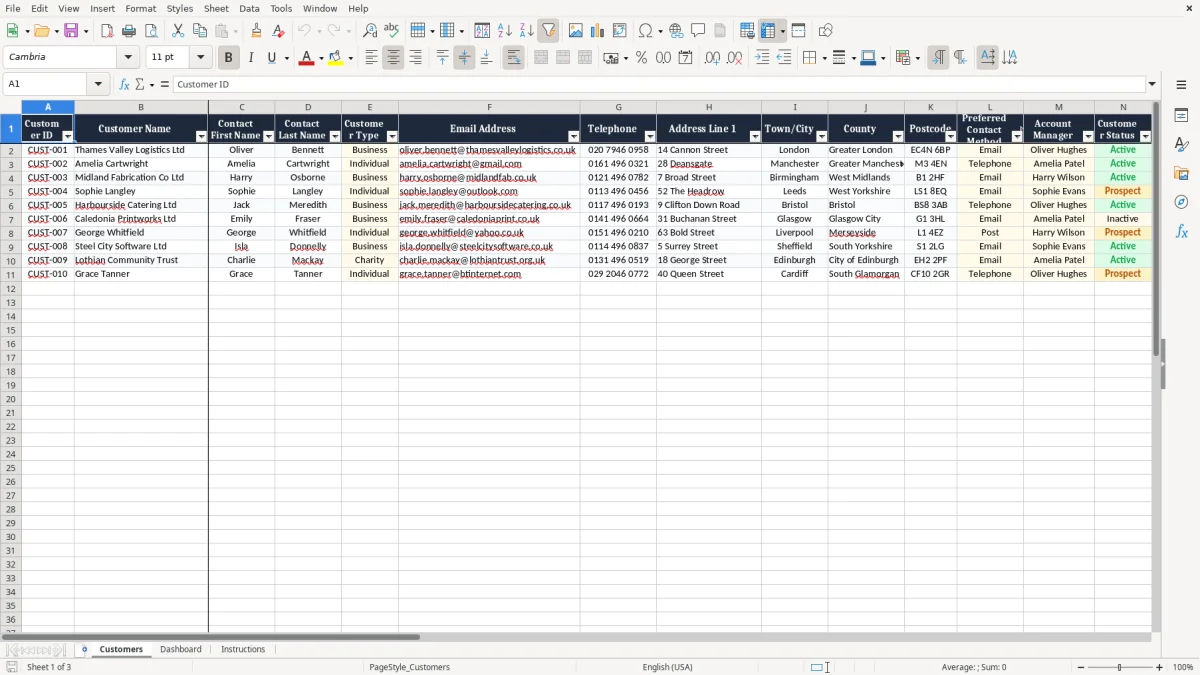Open font color dropdown arrow
Image resolution: width=1200 pixels, height=675 pixels.
click(320, 58)
